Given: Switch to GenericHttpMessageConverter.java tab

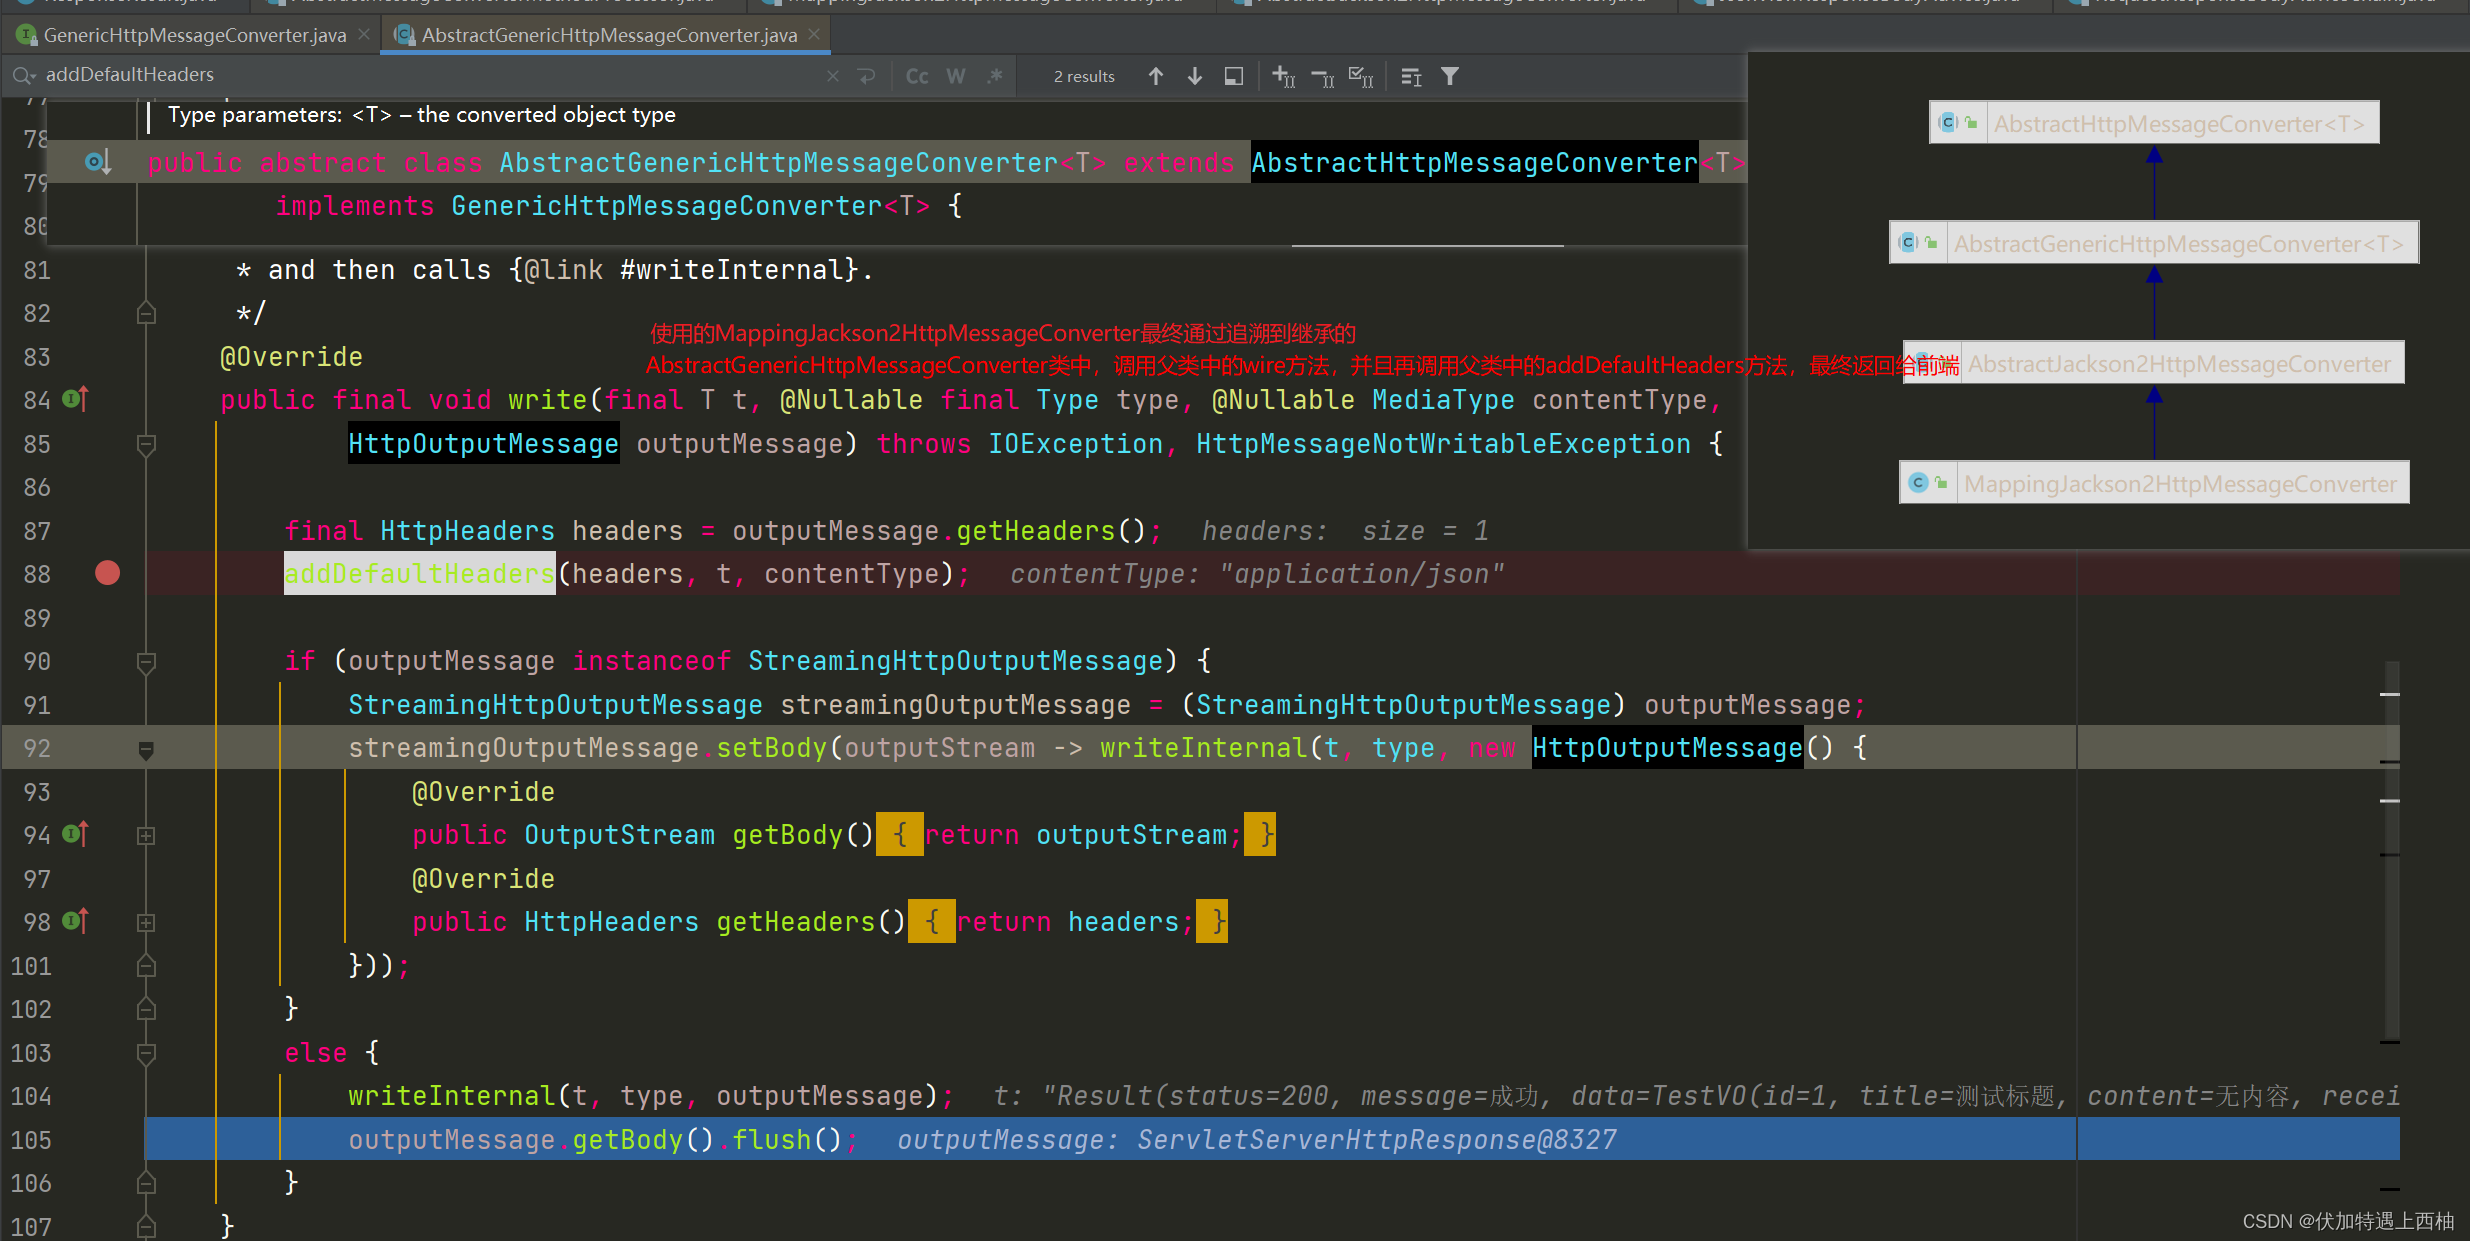Looking at the screenshot, I should [194, 35].
